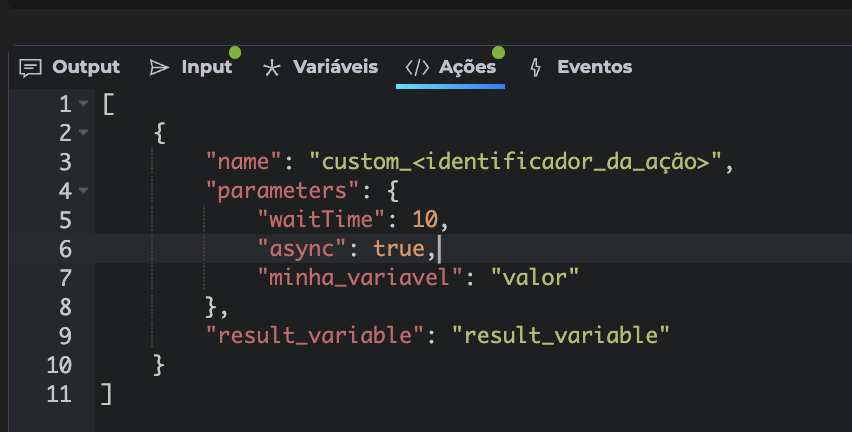Screen dimensions: 852x432
Task: Fold the object starting at line 2
Action: tap(83, 133)
